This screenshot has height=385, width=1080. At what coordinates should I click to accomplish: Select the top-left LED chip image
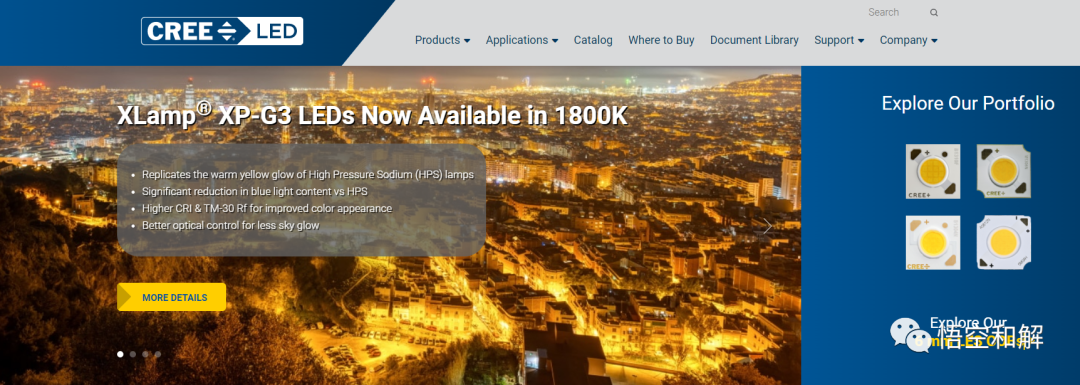(x=933, y=171)
